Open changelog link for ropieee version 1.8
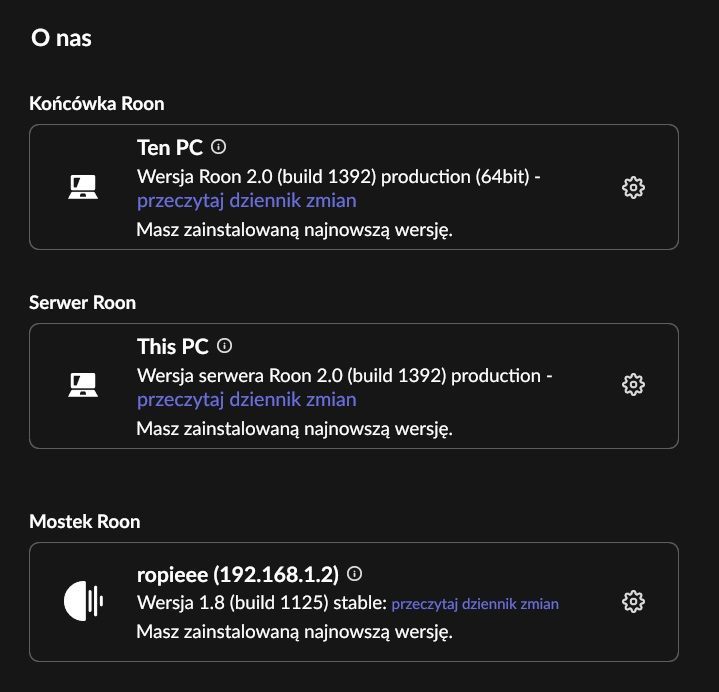719x692 pixels. tap(475, 604)
